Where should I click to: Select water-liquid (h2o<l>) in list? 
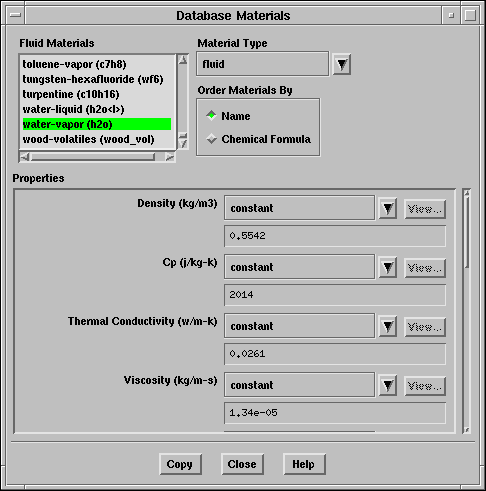click(x=97, y=109)
